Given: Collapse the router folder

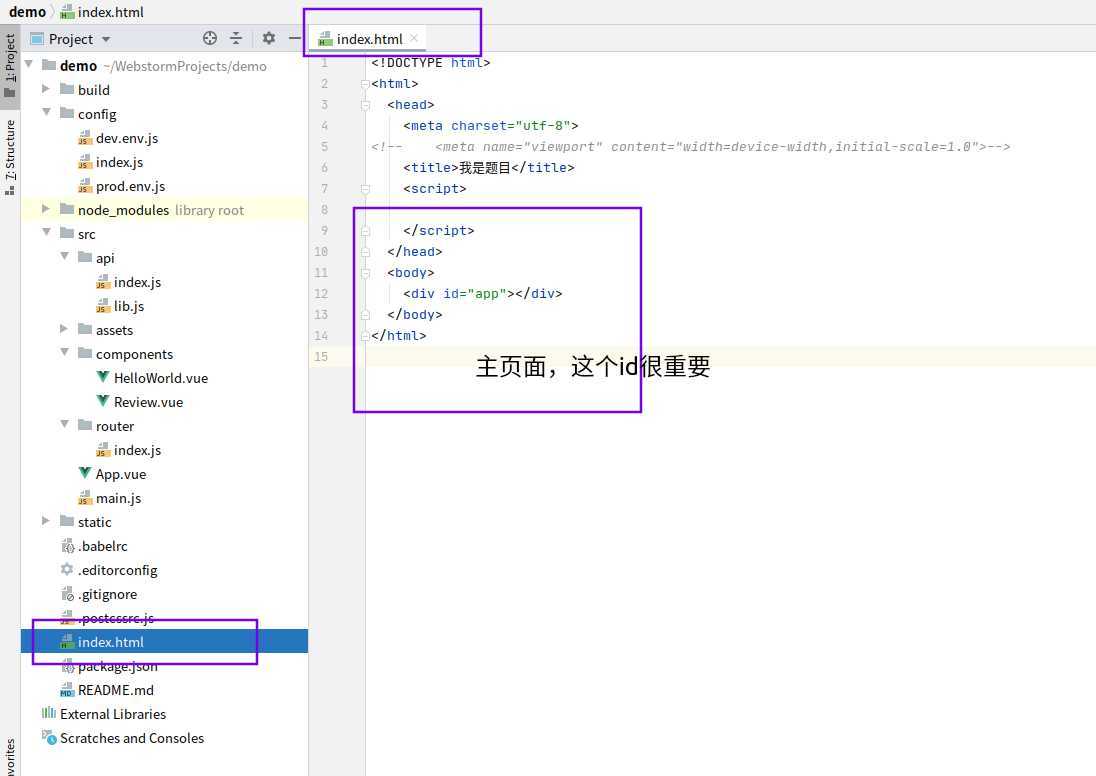Looking at the screenshot, I should (x=64, y=424).
